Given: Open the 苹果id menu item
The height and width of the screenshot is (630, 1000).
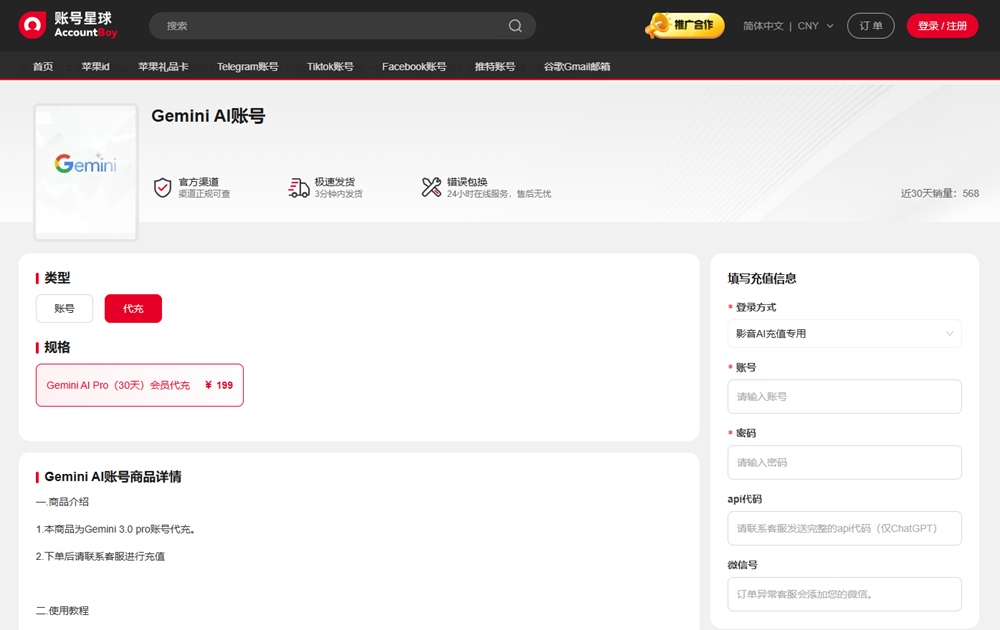Looking at the screenshot, I should click(x=95, y=67).
